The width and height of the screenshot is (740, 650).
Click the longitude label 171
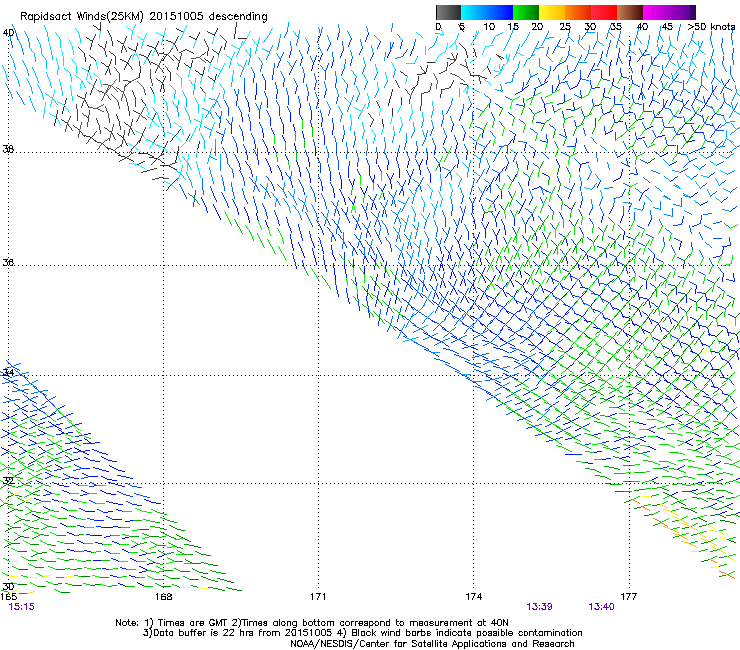click(318, 597)
